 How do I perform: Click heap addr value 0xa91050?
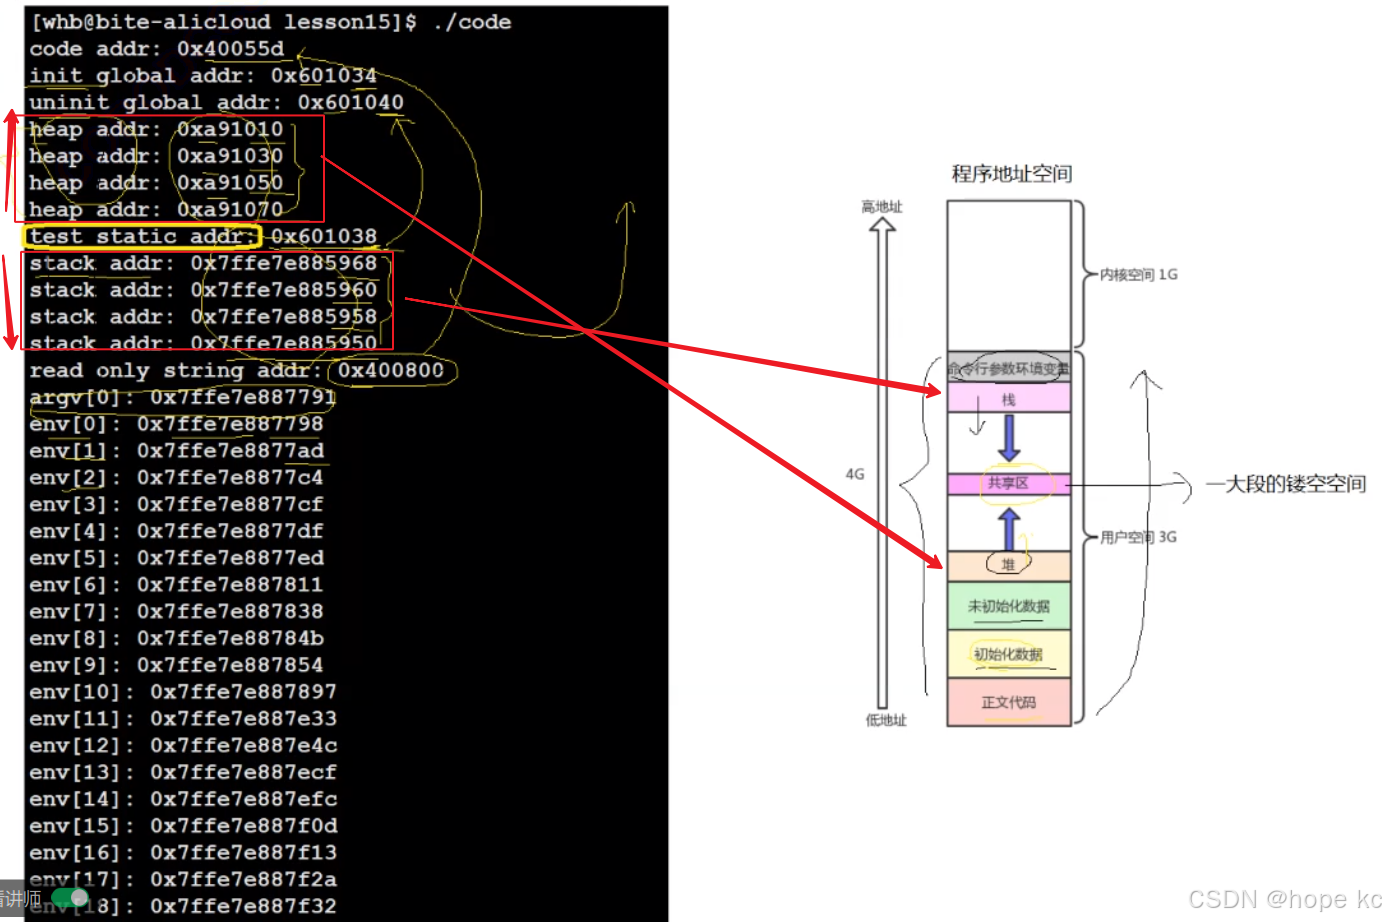(x=230, y=183)
